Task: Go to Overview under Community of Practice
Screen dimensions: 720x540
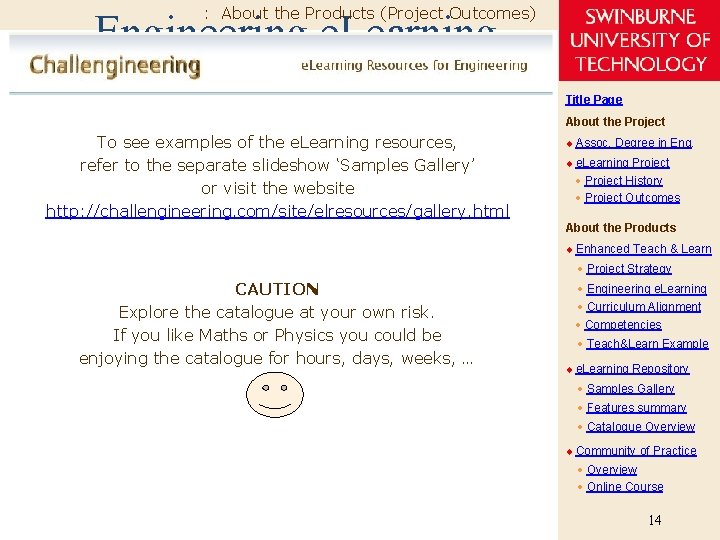Action: [x=612, y=470]
